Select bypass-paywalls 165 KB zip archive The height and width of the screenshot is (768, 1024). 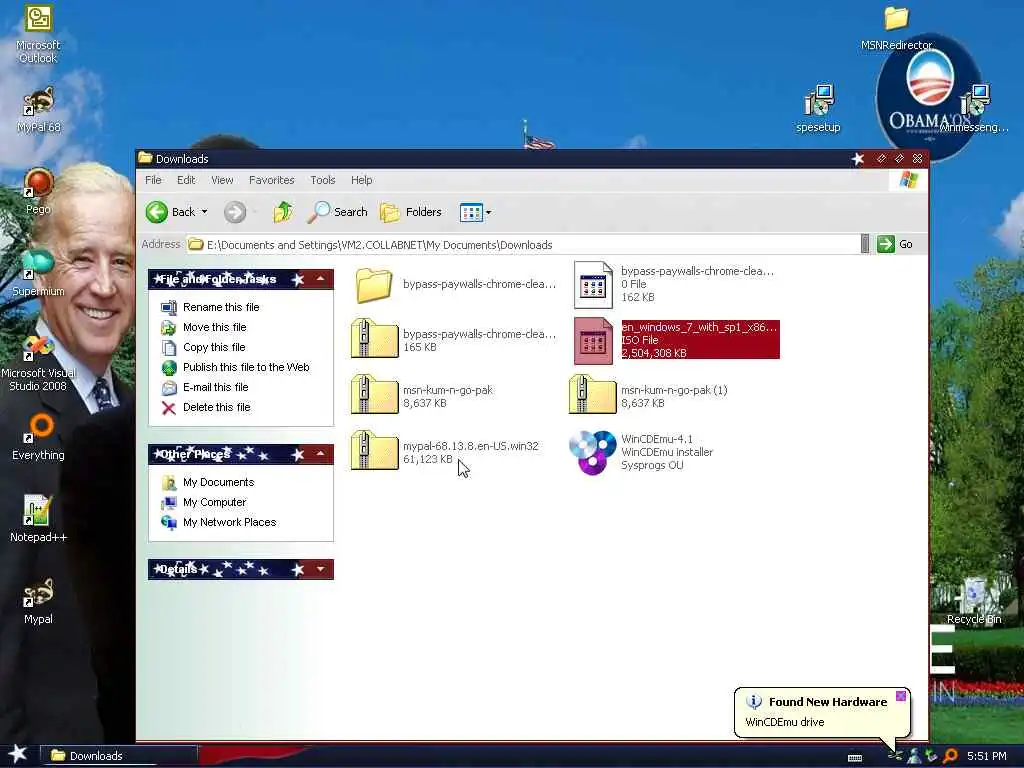coord(455,340)
